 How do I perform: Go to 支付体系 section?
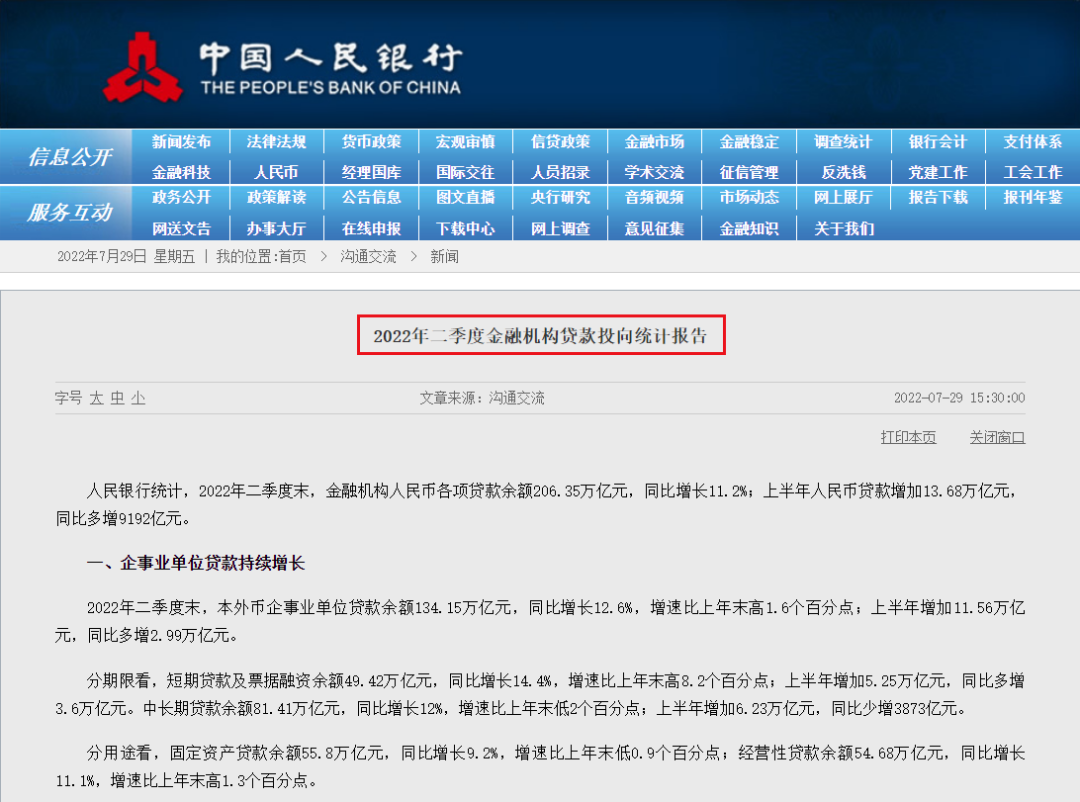(1033, 142)
